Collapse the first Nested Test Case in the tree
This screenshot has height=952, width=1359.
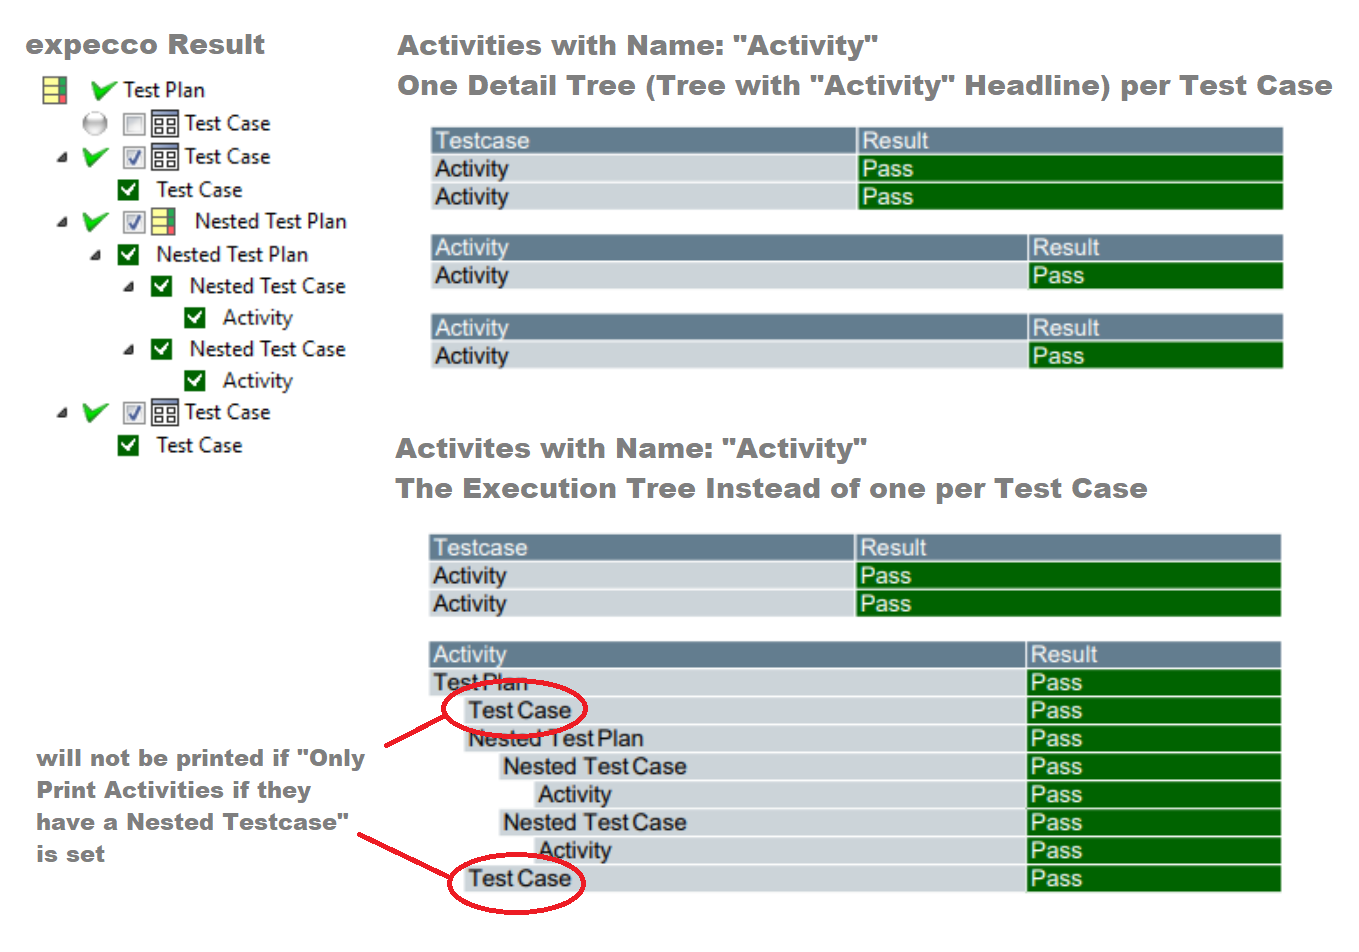(129, 287)
